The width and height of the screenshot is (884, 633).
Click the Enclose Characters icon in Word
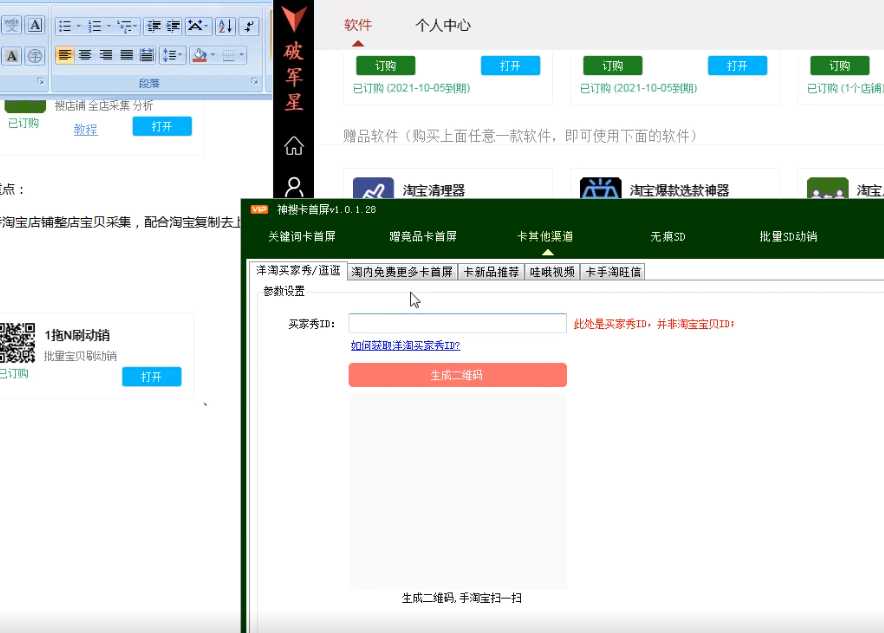tap(35, 56)
